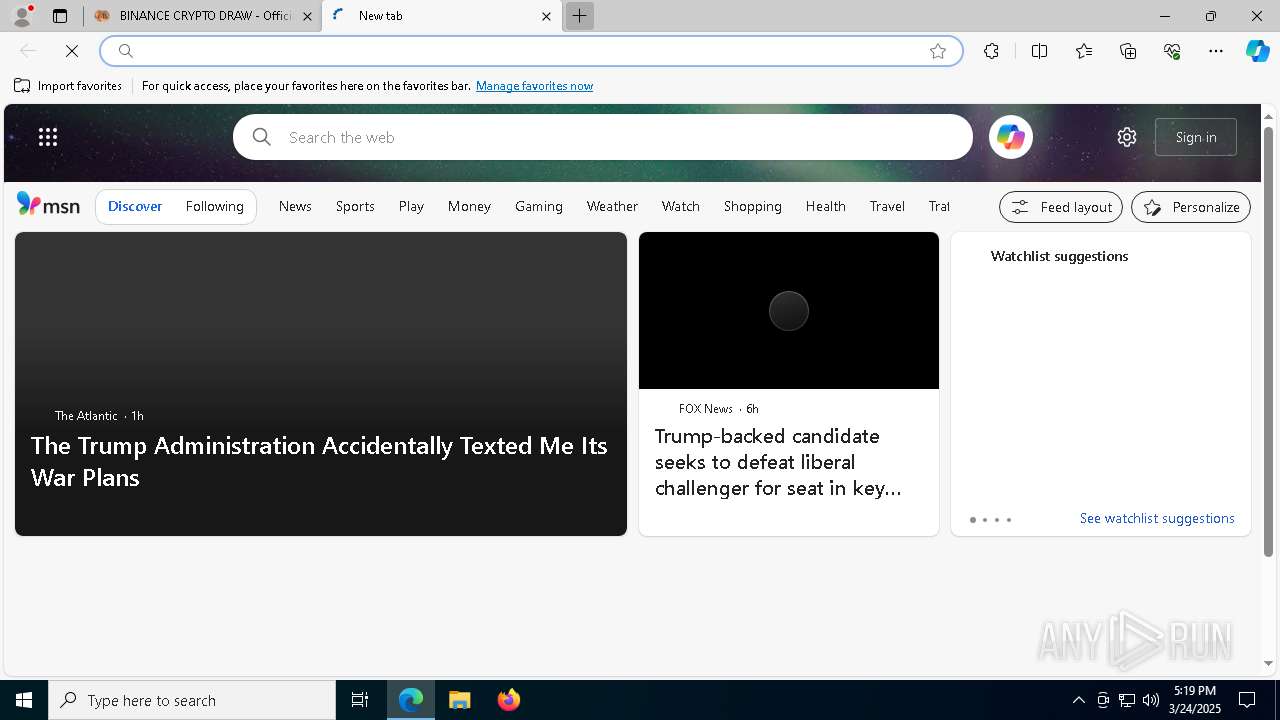This screenshot has height=720, width=1280.
Task: Open the browser profile icon
Action: pyautogui.click(x=22, y=16)
